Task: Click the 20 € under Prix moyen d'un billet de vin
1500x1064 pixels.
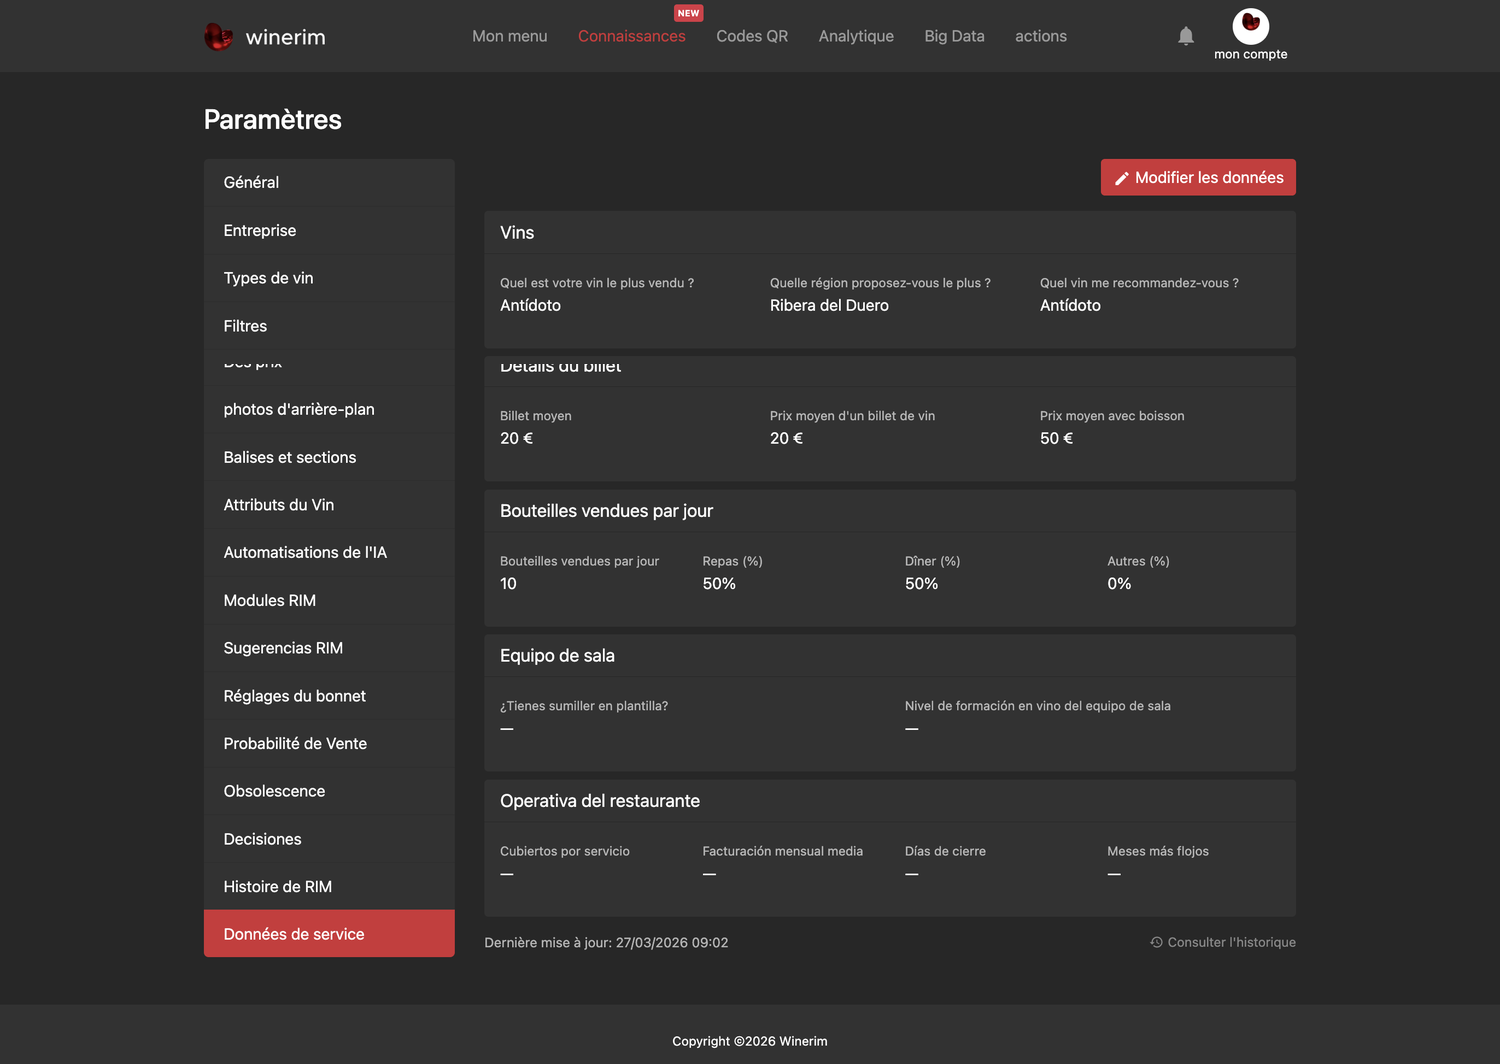Action: (786, 438)
